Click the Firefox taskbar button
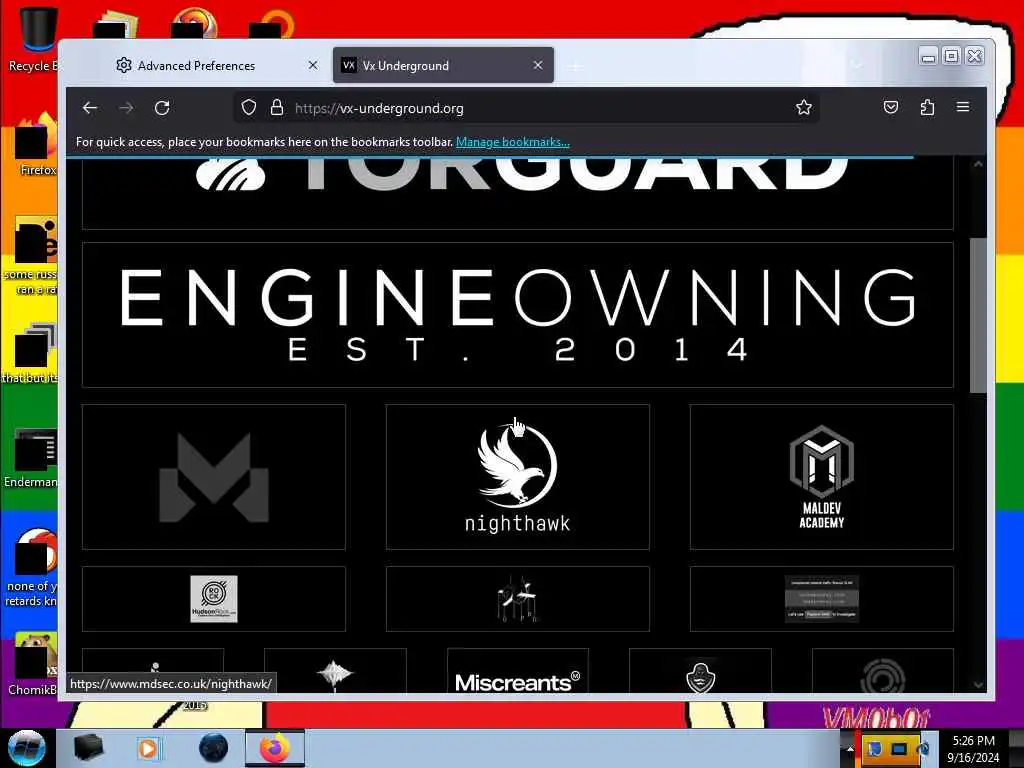Viewport: 1024px width, 768px height. 275,748
